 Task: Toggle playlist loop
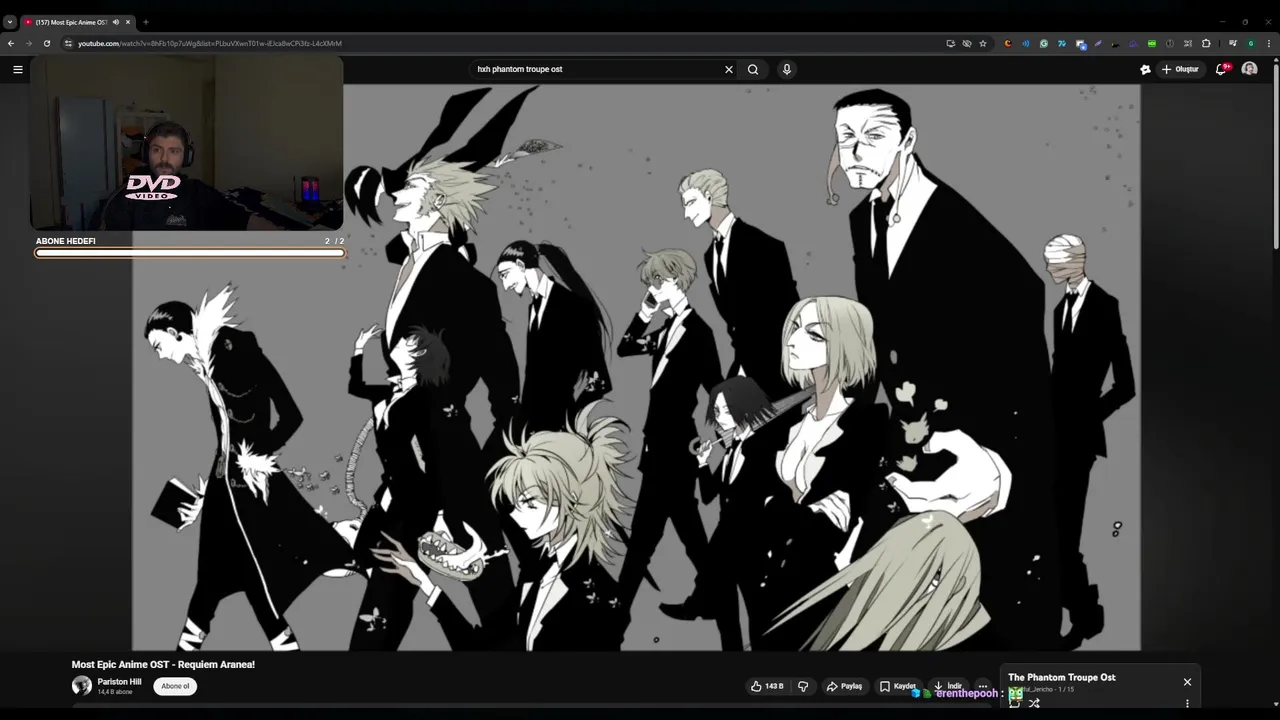pyautogui.click(x=1014, y=703)
